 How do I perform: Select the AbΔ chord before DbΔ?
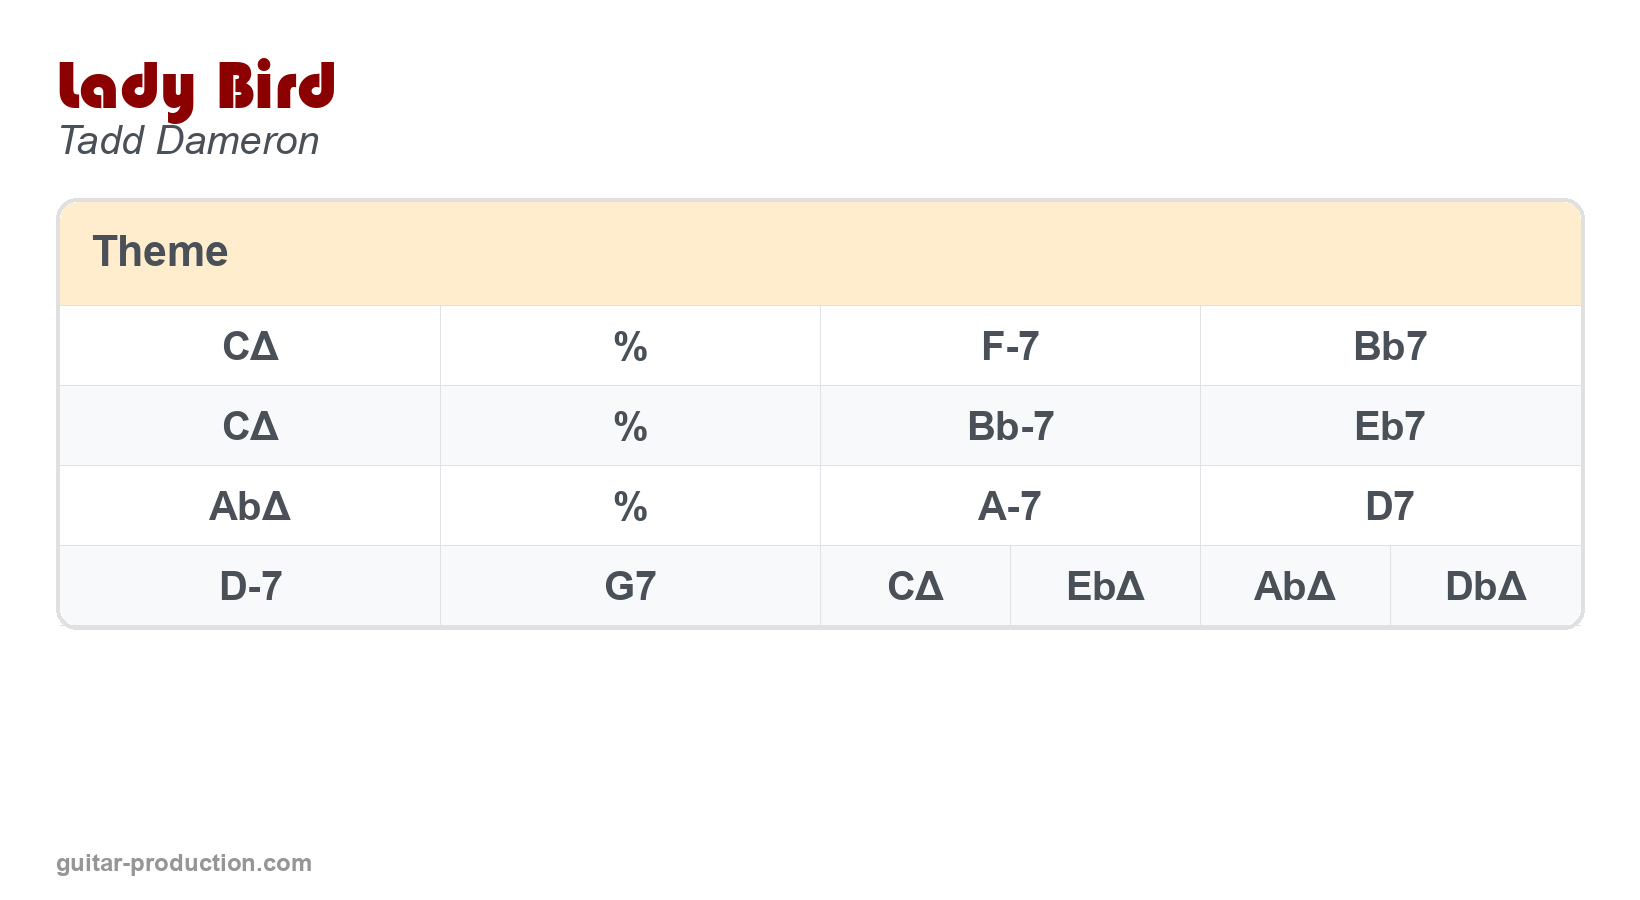(x=1295, y=587)
